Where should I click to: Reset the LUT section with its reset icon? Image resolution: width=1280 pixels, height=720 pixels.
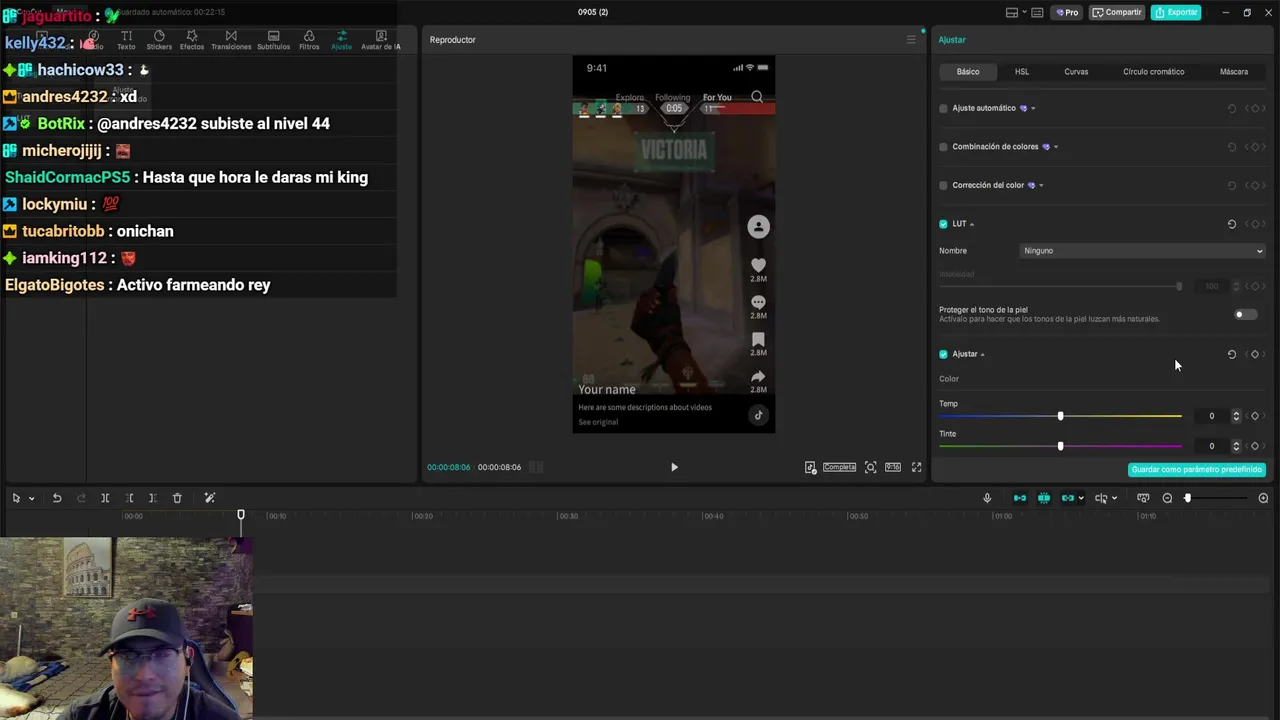click(x=1232, y=224)
